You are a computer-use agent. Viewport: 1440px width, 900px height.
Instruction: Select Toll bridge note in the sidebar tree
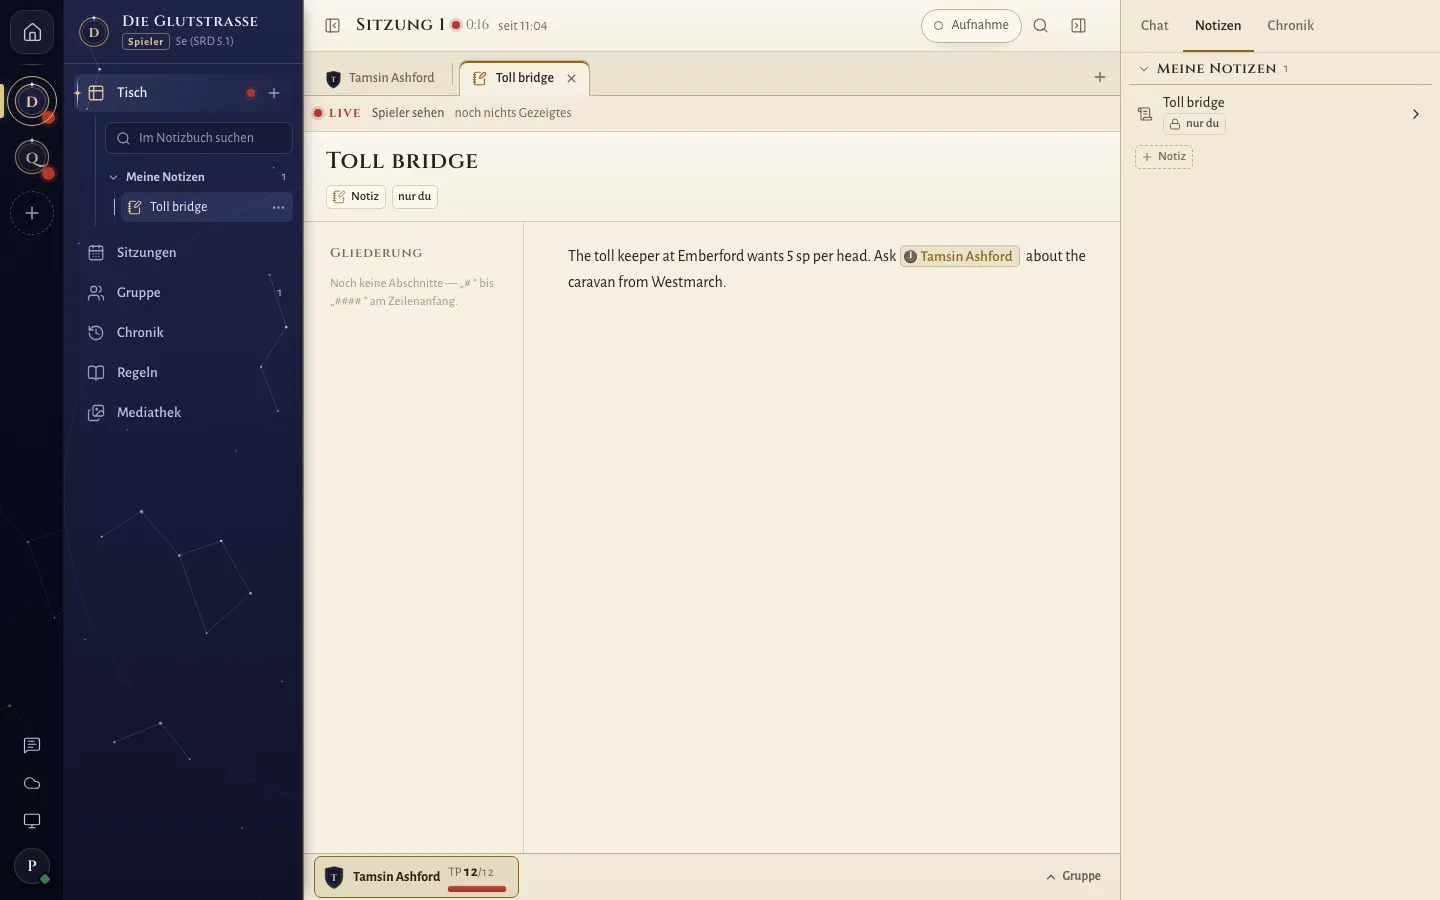(x=207, y=207)
